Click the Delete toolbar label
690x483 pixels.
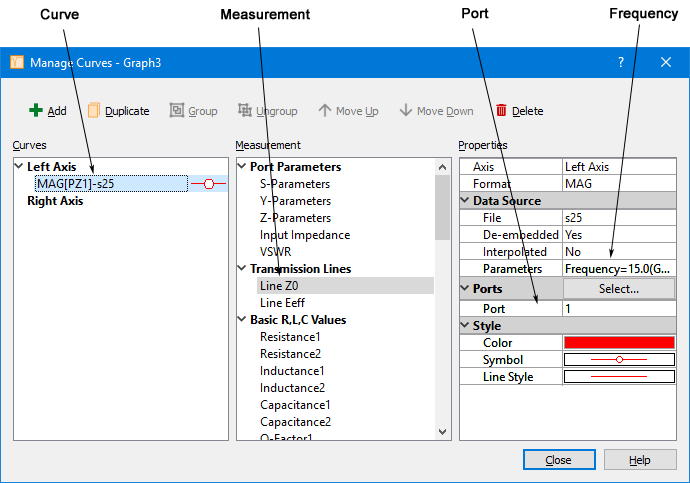coord(528,111)
